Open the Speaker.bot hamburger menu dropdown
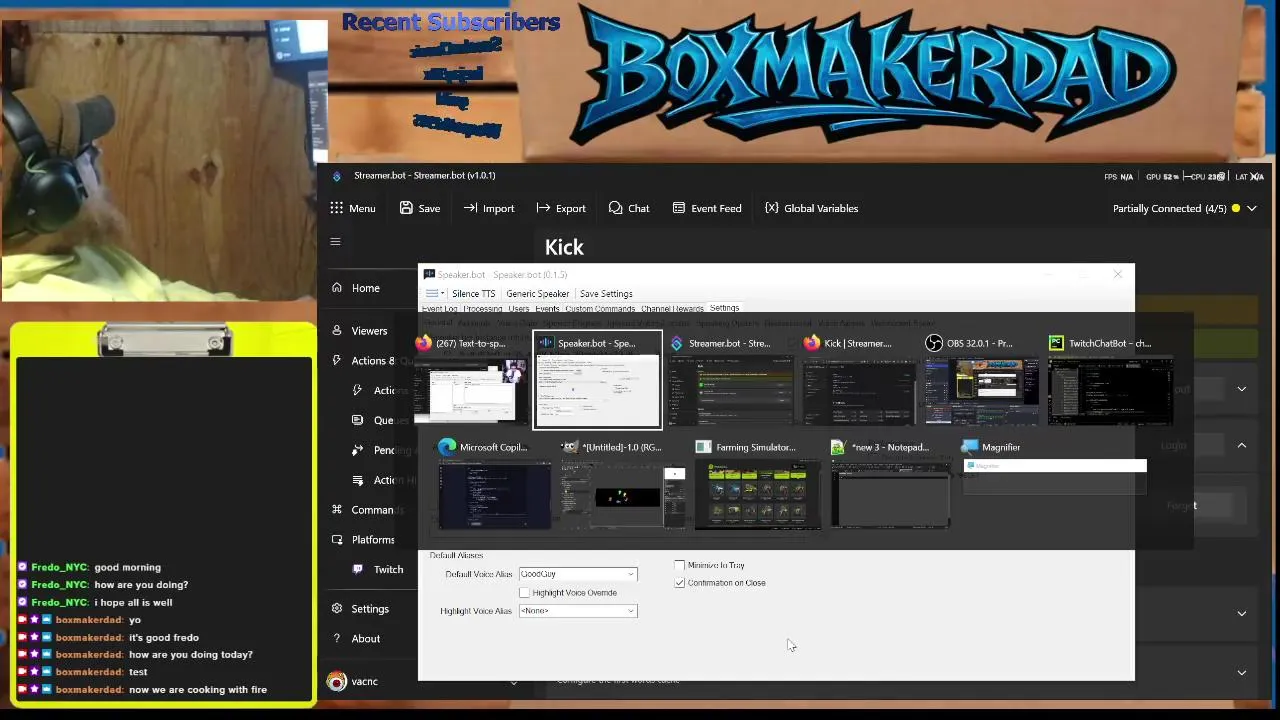The width and height of the screenshot is (1280, 720). (433, 294)
